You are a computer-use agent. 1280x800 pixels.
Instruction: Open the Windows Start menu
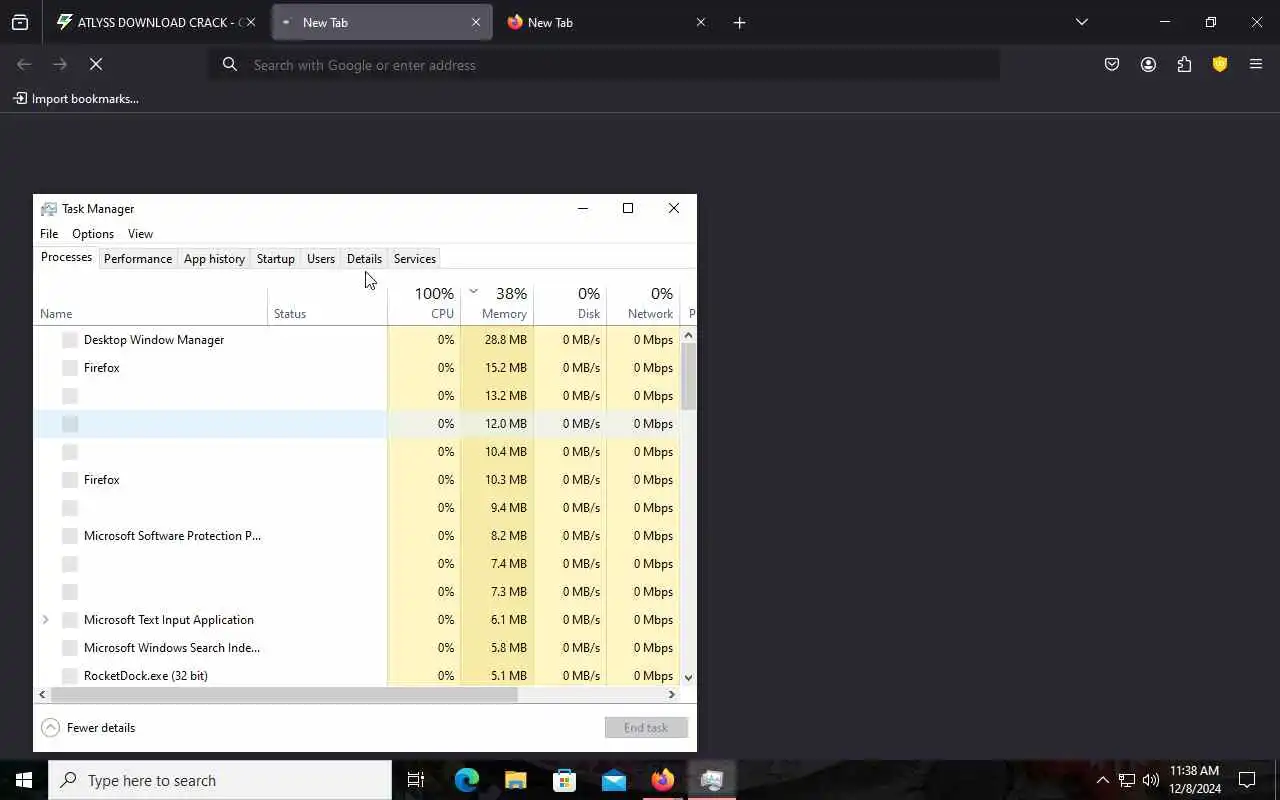24,780
